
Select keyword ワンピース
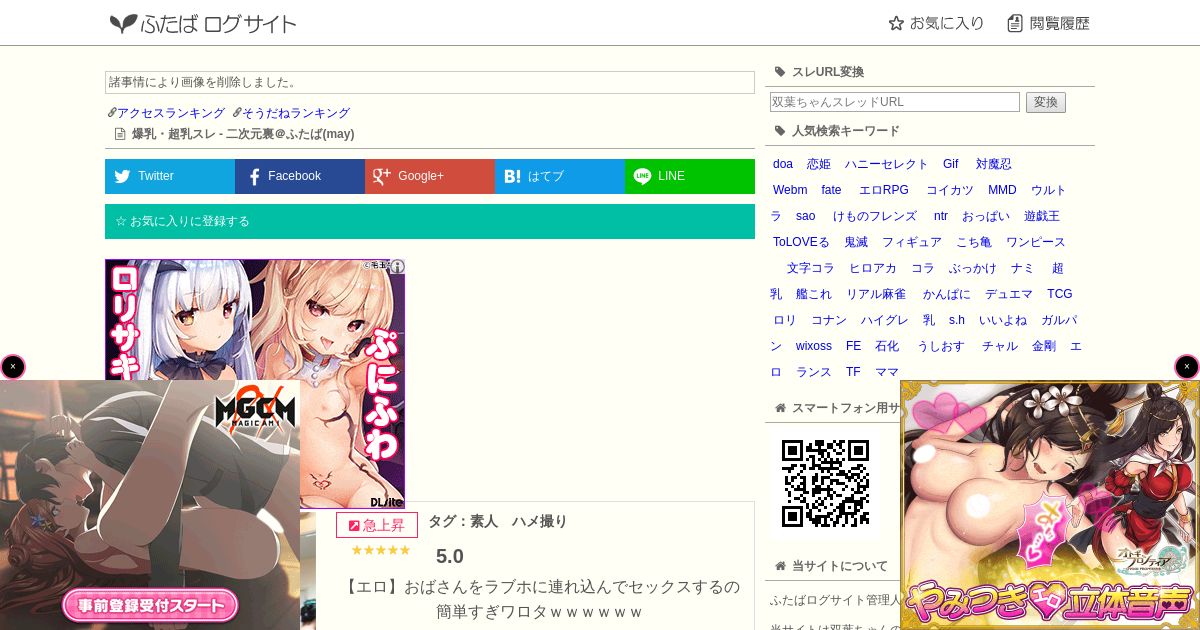1036,242
